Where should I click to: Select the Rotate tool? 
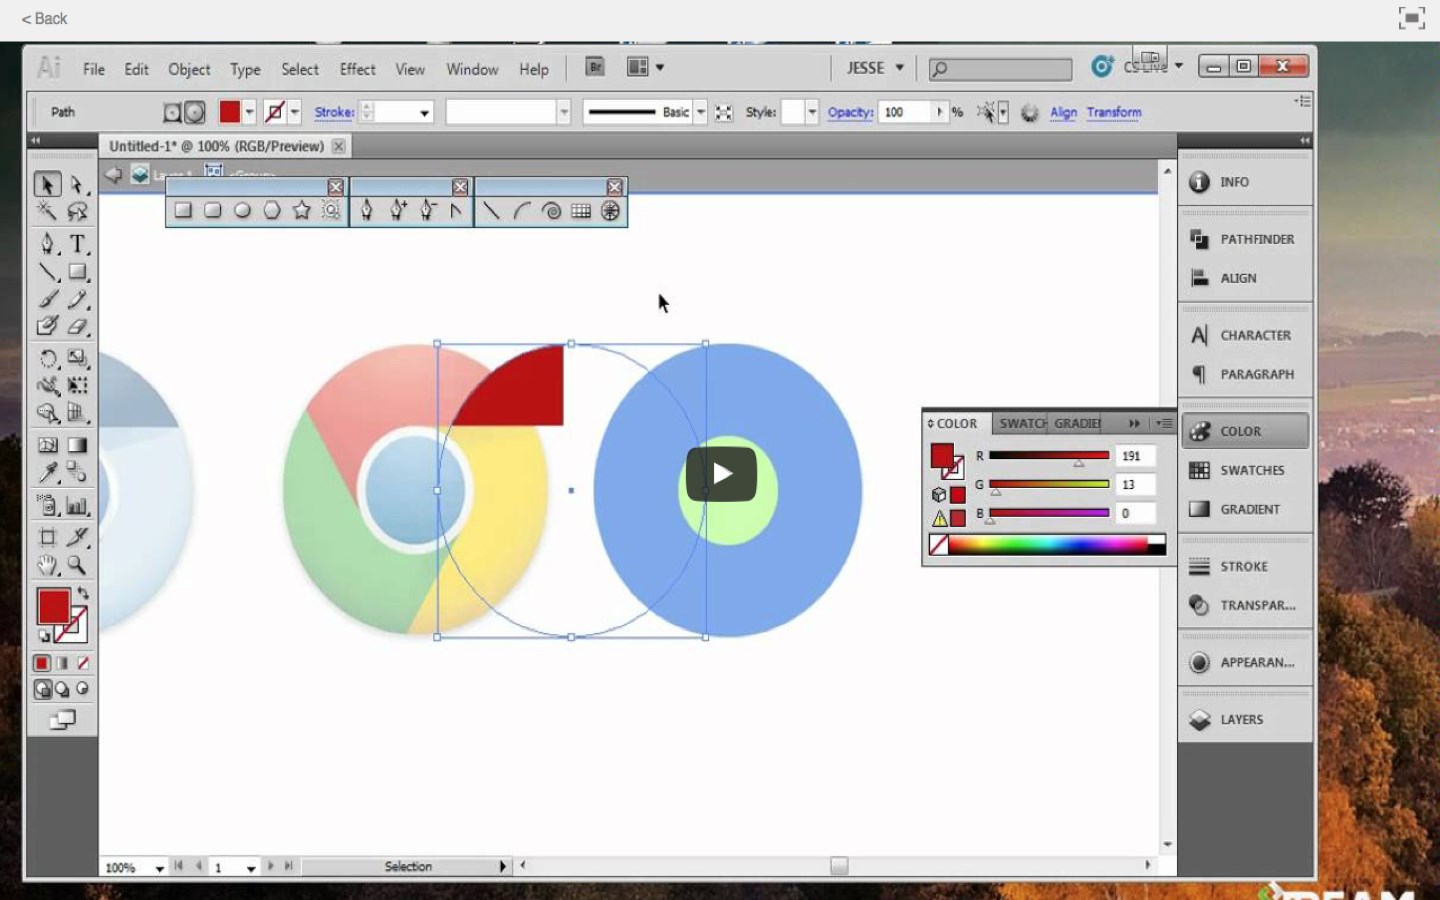47,358
